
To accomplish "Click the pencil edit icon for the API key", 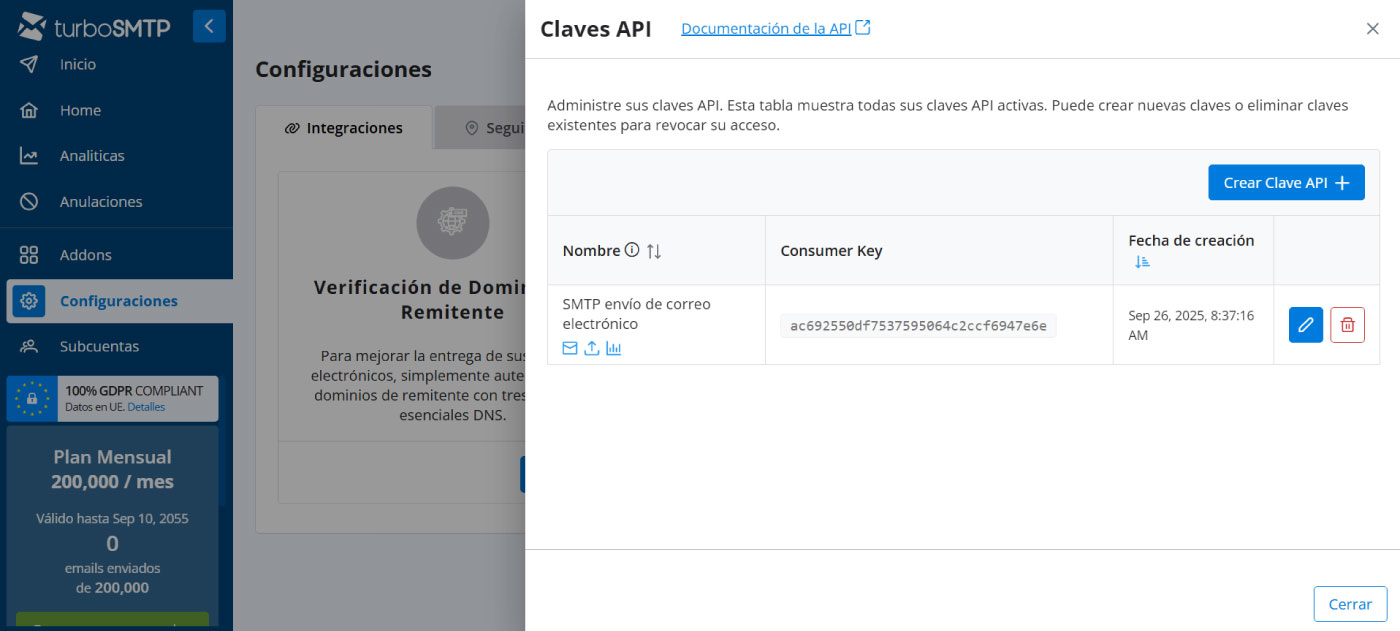I will click(1305, 325).
